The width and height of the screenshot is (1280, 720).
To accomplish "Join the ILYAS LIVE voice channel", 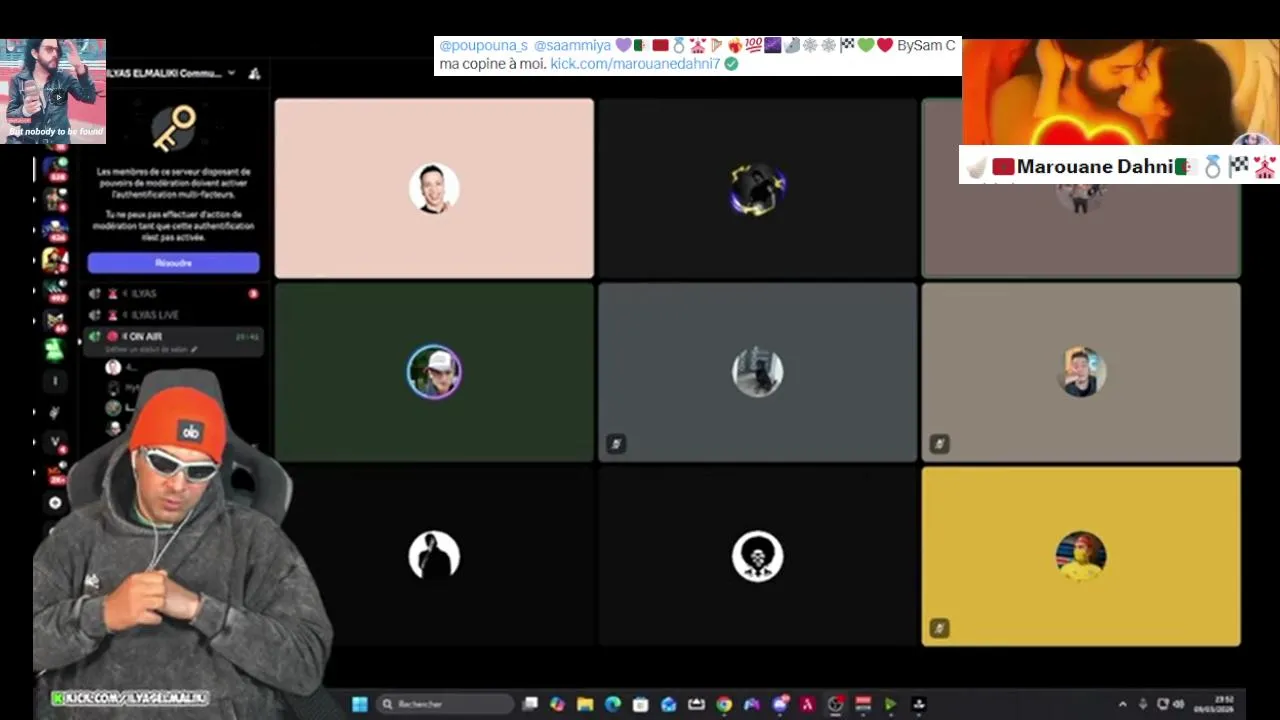I will coord(174,315).
